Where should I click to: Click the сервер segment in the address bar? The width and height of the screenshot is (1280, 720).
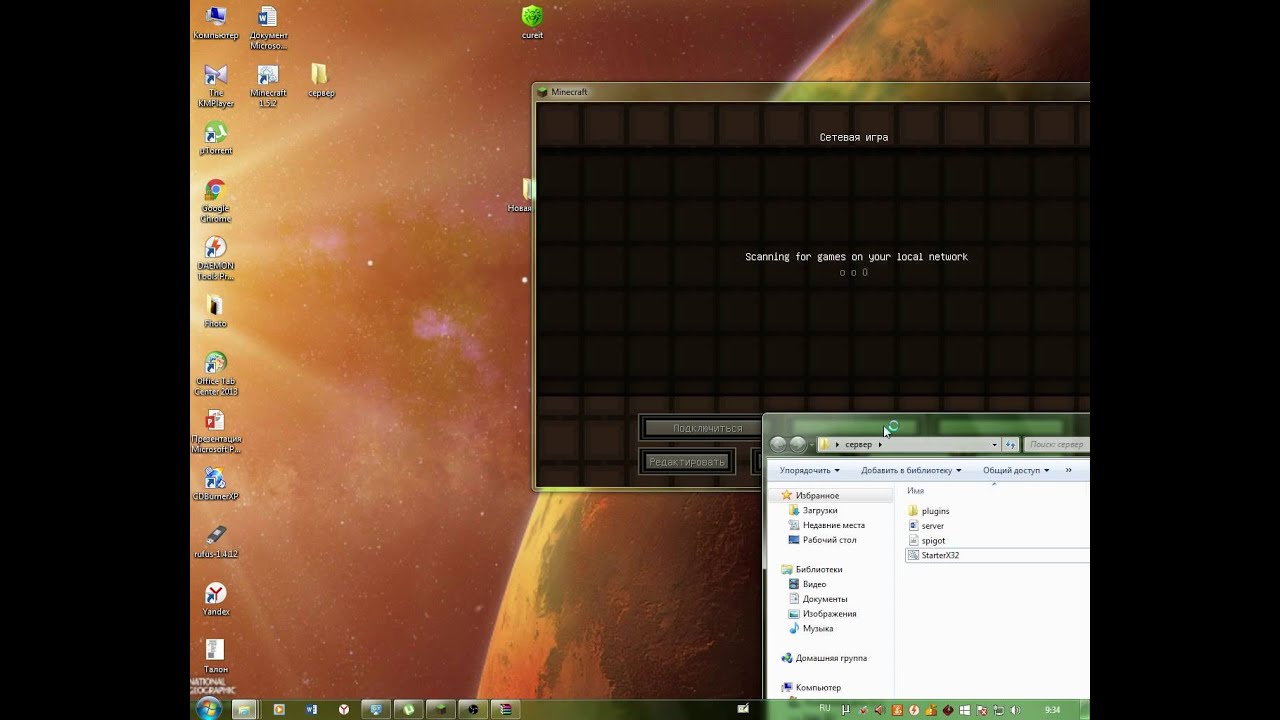click(x=858, y=445)
